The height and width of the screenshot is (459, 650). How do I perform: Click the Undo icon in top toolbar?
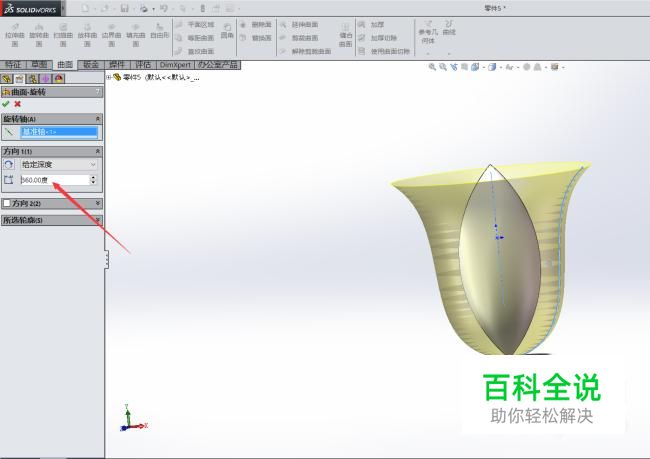point(163,8)
